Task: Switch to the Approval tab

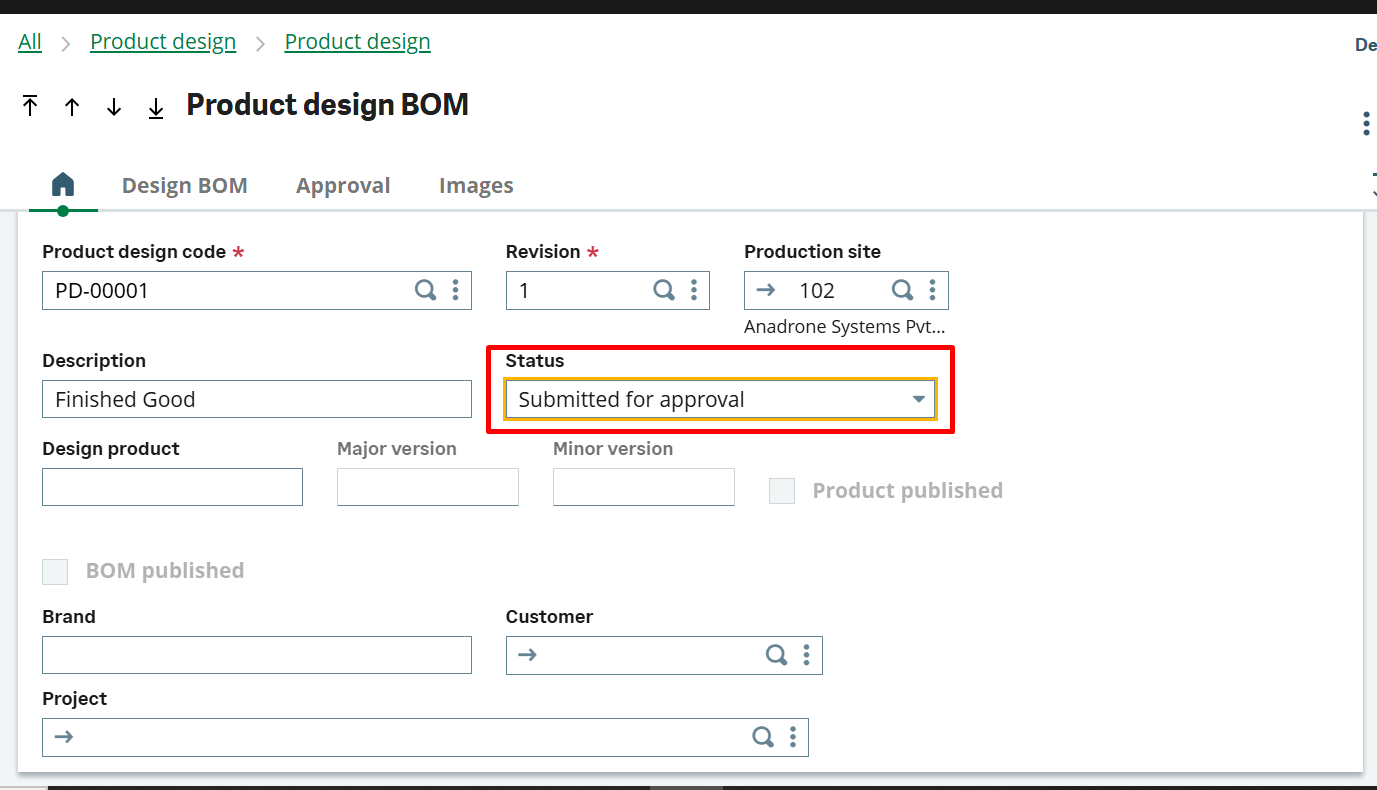Action: (x=343, y=186)
